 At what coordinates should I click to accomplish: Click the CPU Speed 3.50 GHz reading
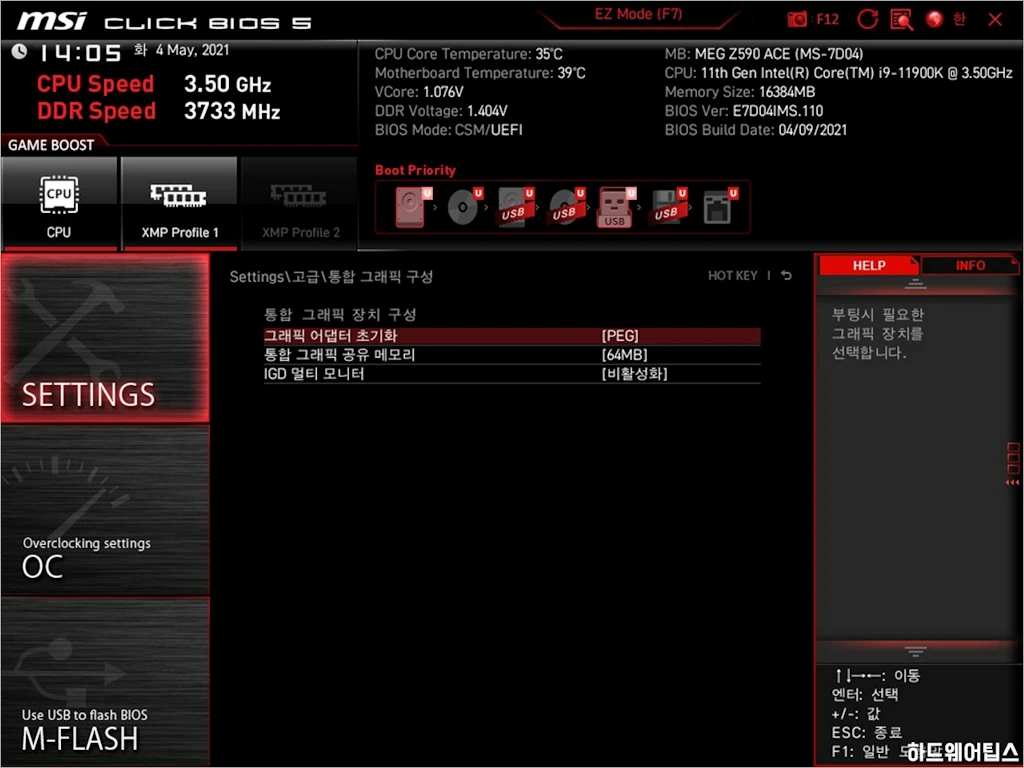[x=154, y=84]
